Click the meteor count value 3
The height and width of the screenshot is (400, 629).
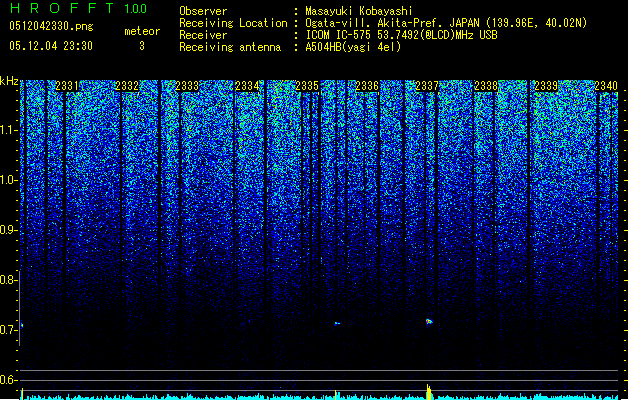coord(142,46)
